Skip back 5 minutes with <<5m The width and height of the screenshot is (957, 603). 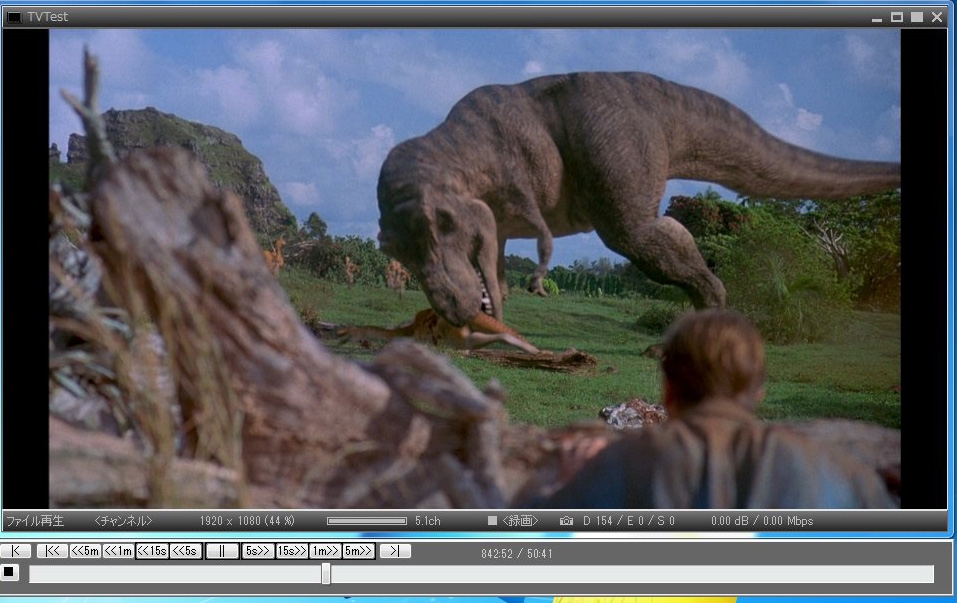[x=85, y=551]
